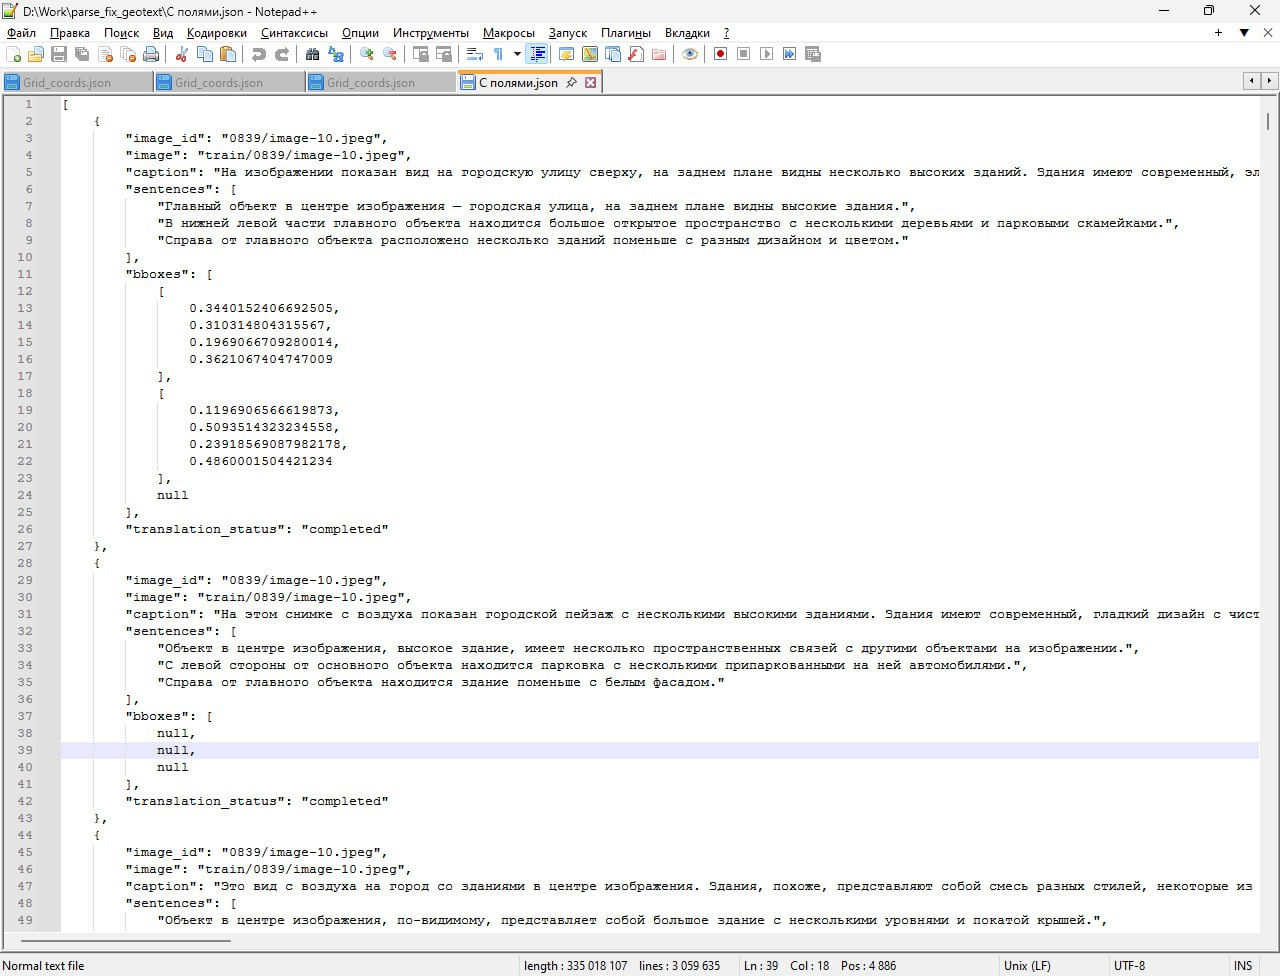Switch to the first Grid_coords.json tab

click(x=67, y=83)
